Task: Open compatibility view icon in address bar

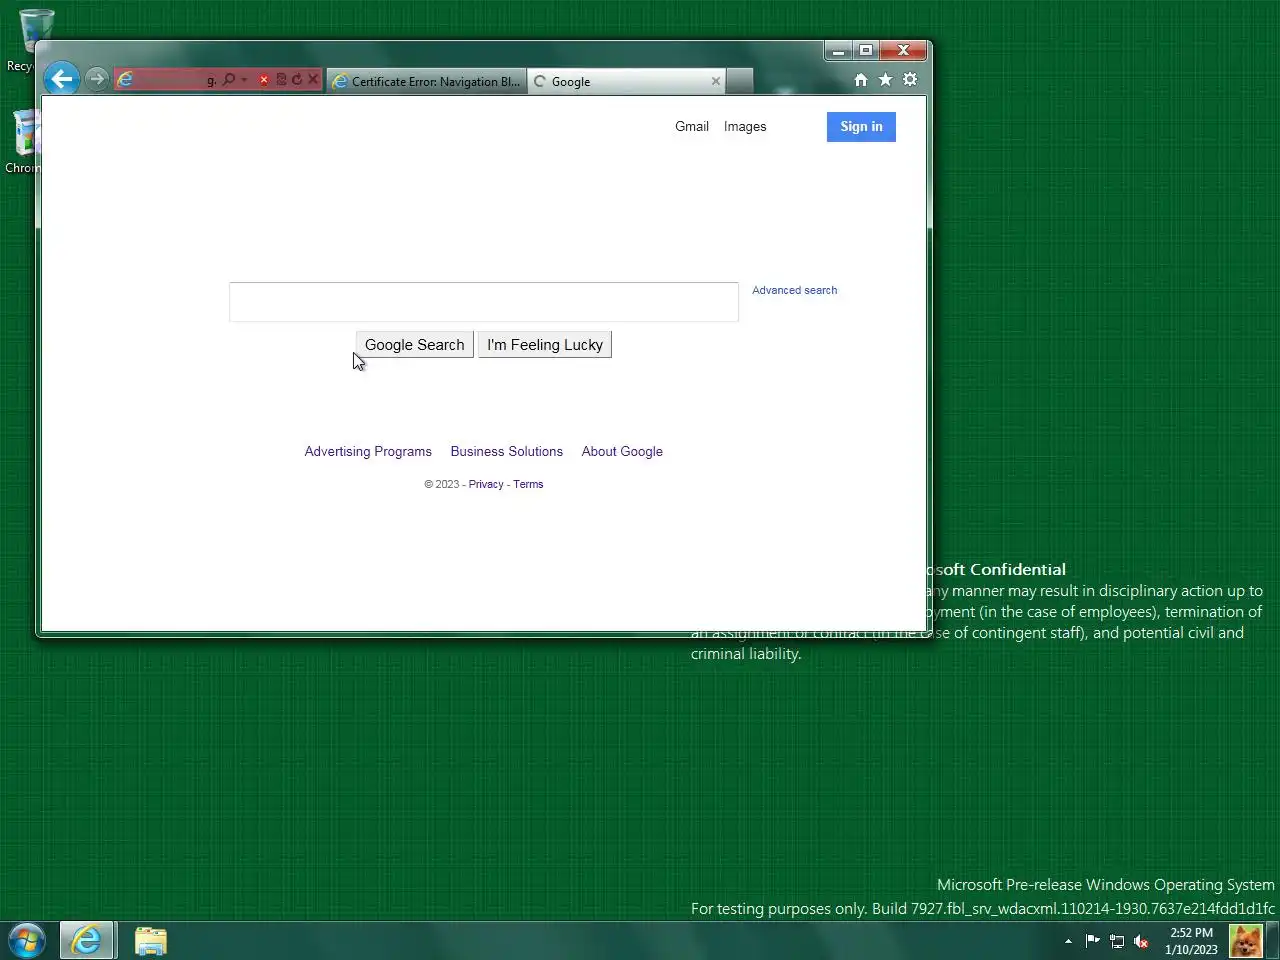Action: coord(281,80)
